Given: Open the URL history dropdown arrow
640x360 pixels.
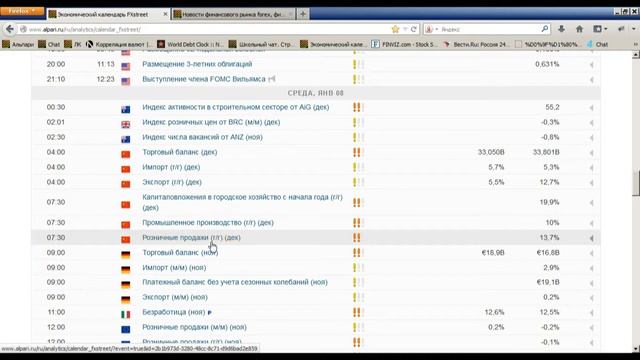Looking at the screenshot, I should (405, 29).
